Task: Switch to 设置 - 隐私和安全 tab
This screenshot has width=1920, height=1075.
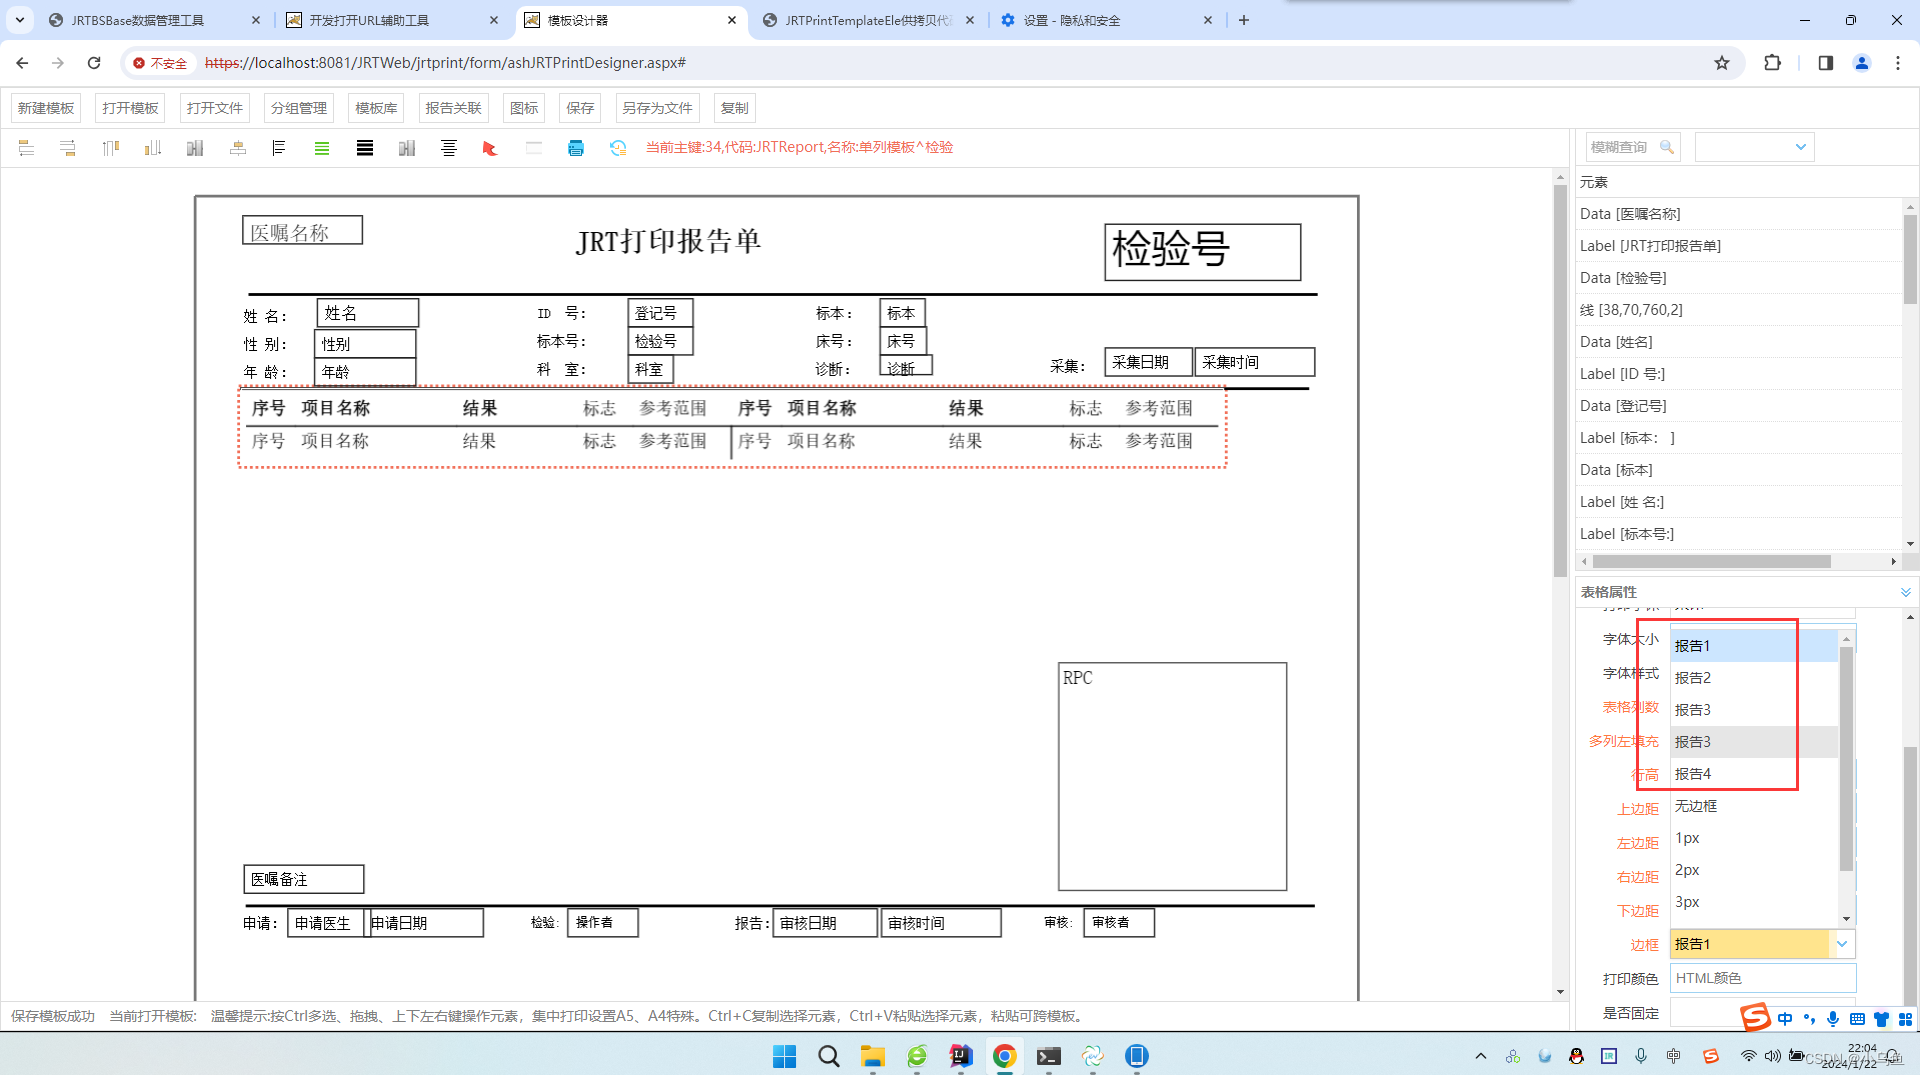Action: pos(1105,20)
